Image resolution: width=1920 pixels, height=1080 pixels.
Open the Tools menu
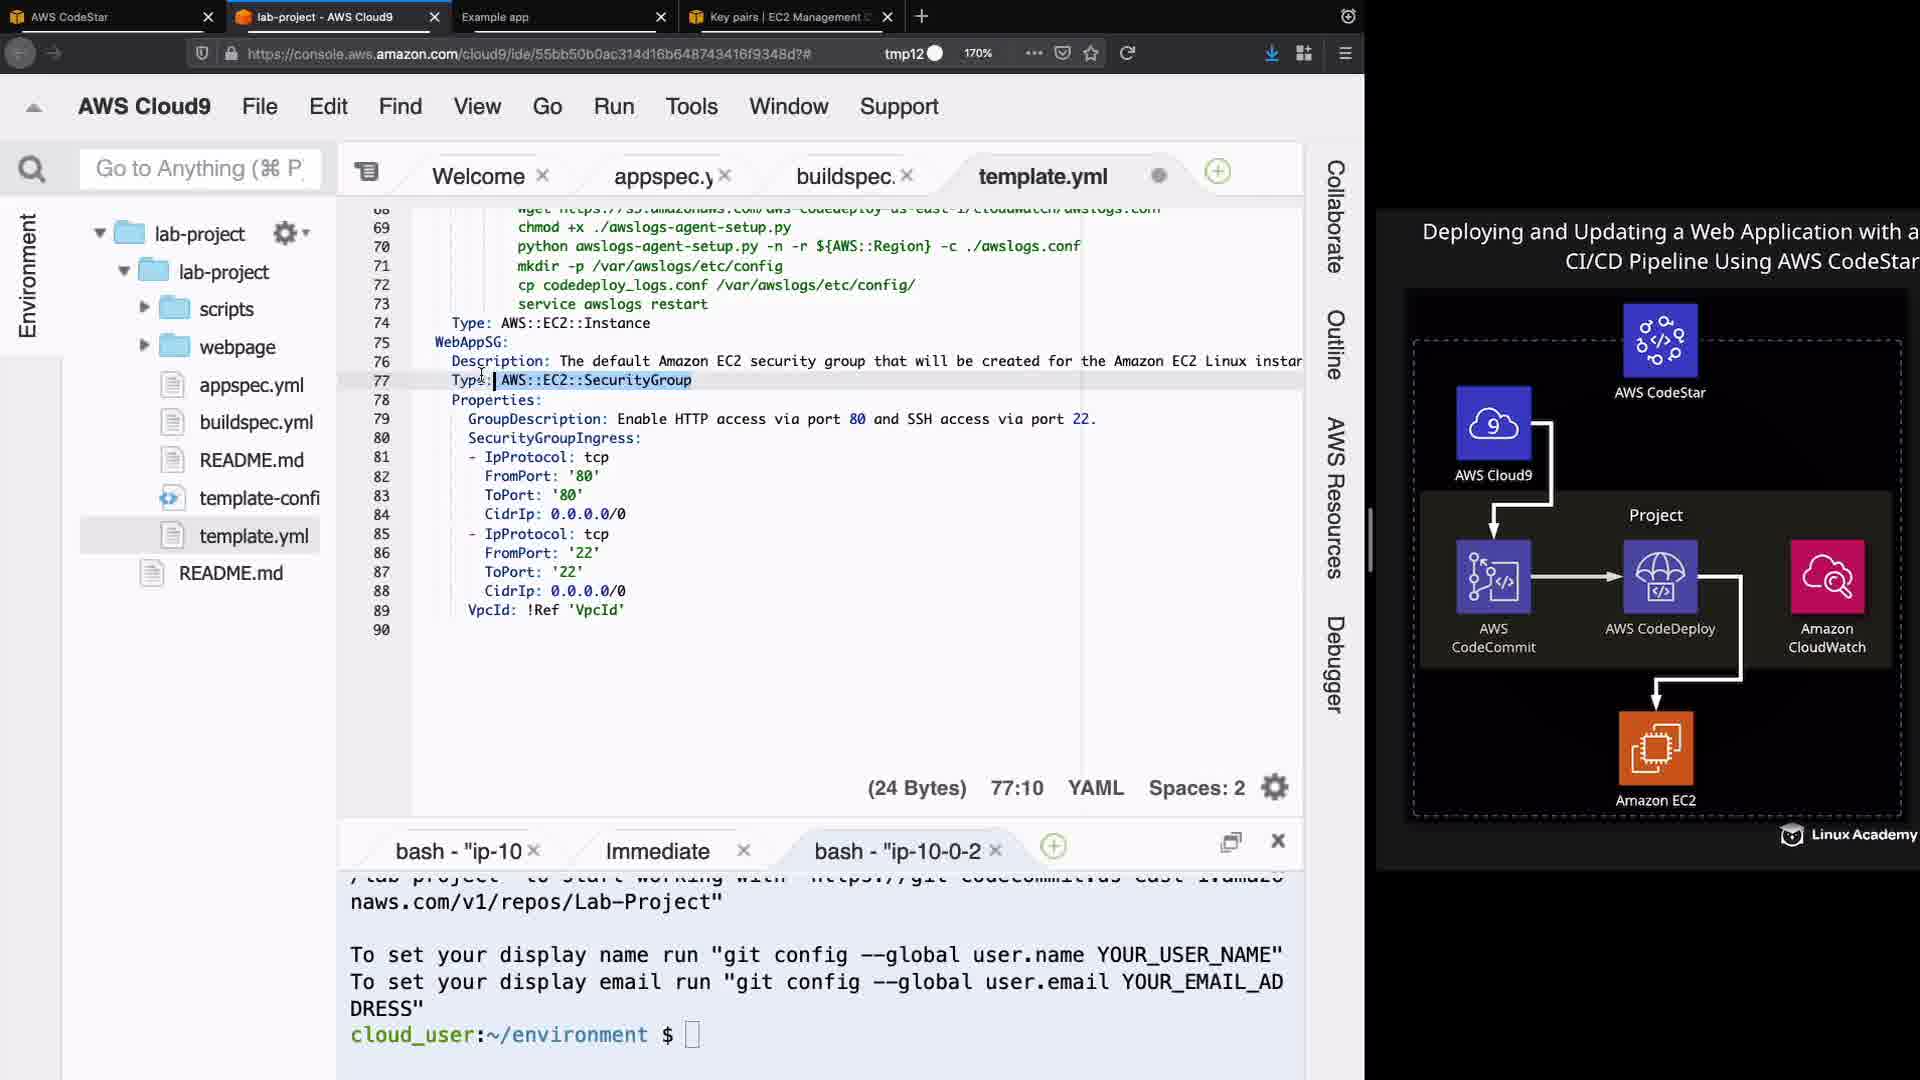(691, 107)
